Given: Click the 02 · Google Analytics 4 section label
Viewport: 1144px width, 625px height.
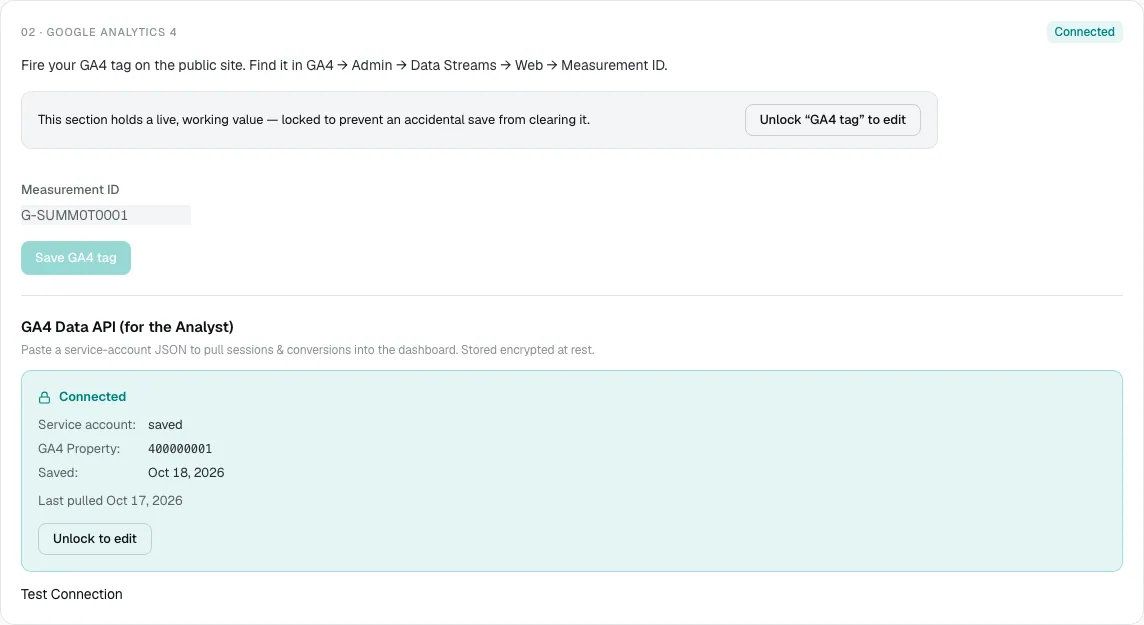Looking at the screenshot, I should [x=98, y=32].
